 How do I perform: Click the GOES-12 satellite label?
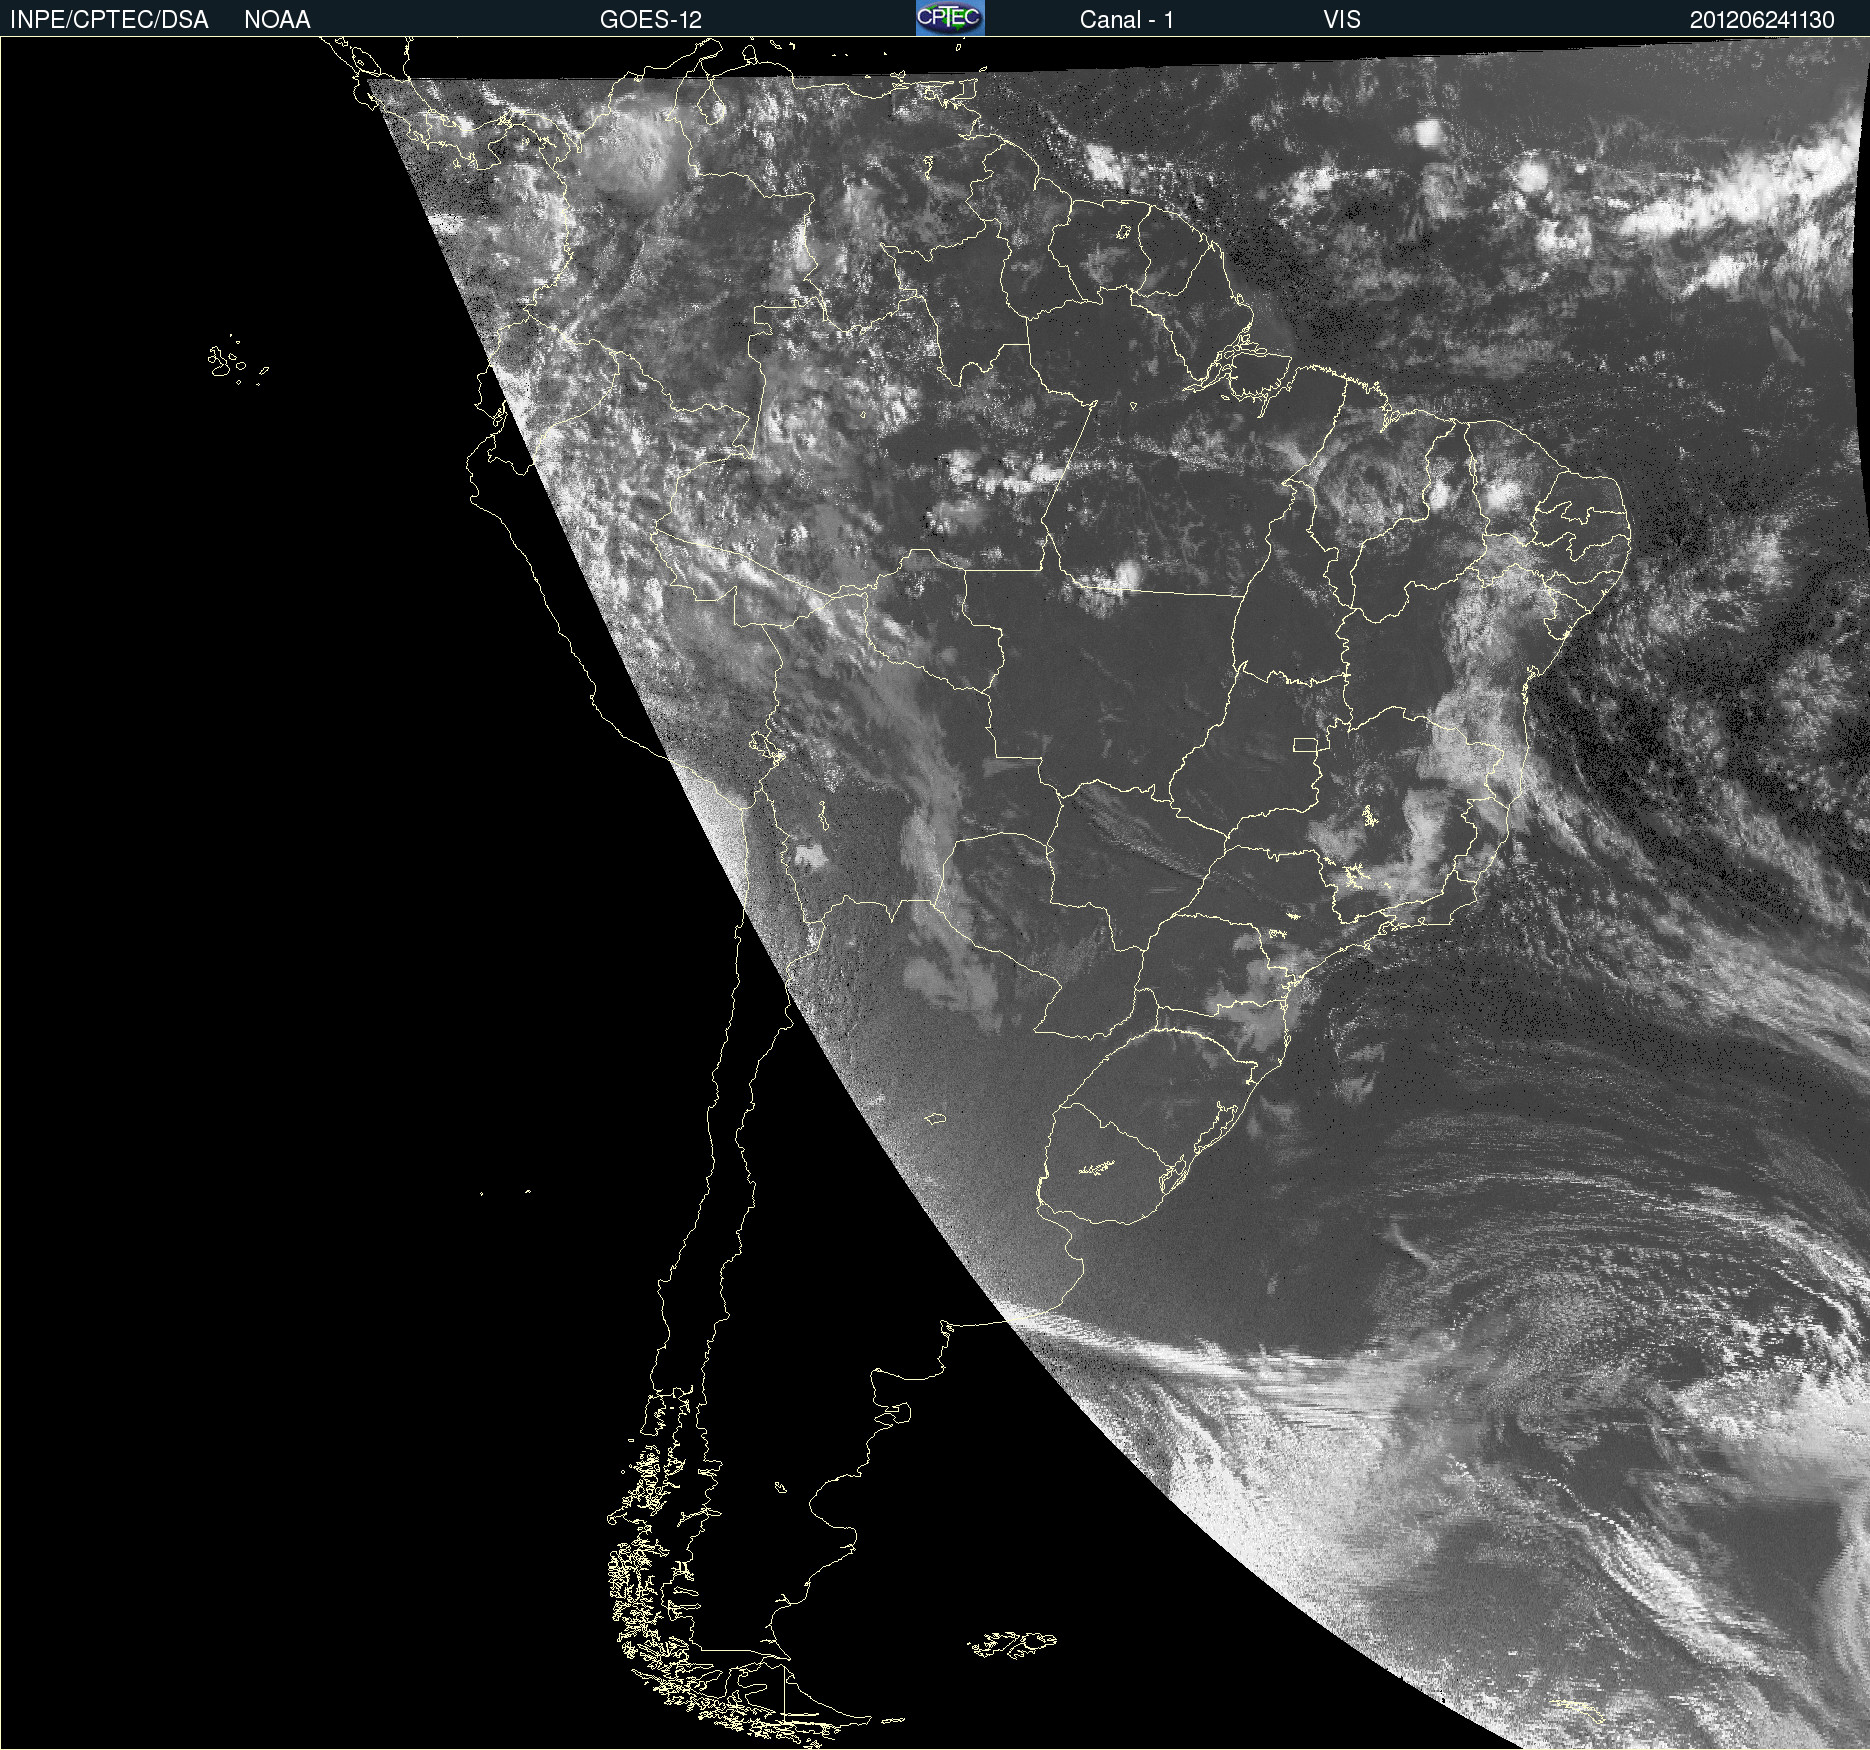tap(651, 20)
